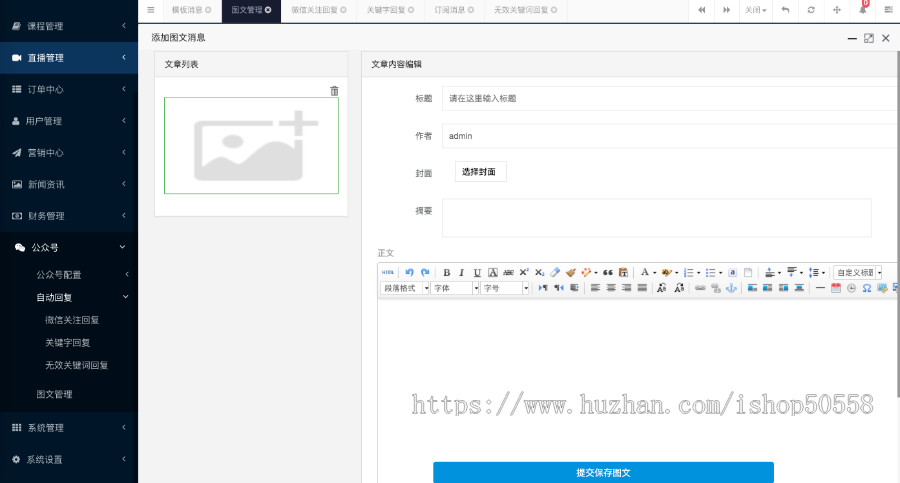900x483 pixels.
Task: Open 微信关注回复 in the sidebar
Action: 72,320
